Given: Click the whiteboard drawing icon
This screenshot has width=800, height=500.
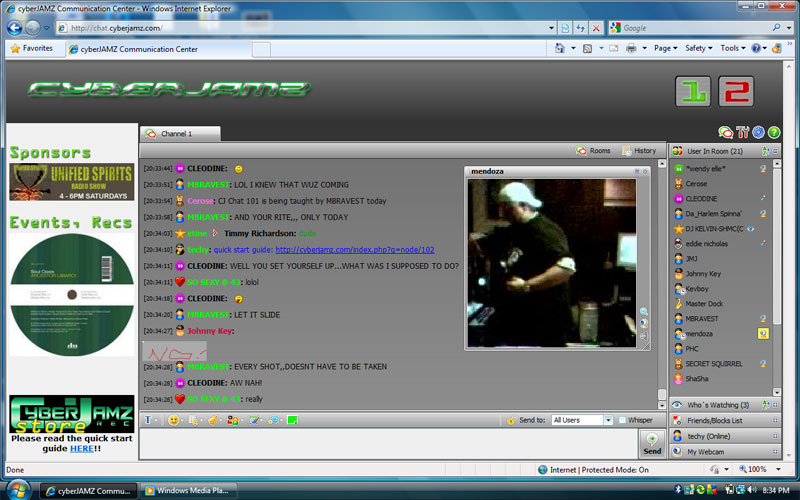Looking at the screenshot, I should [x=254, y=420].
